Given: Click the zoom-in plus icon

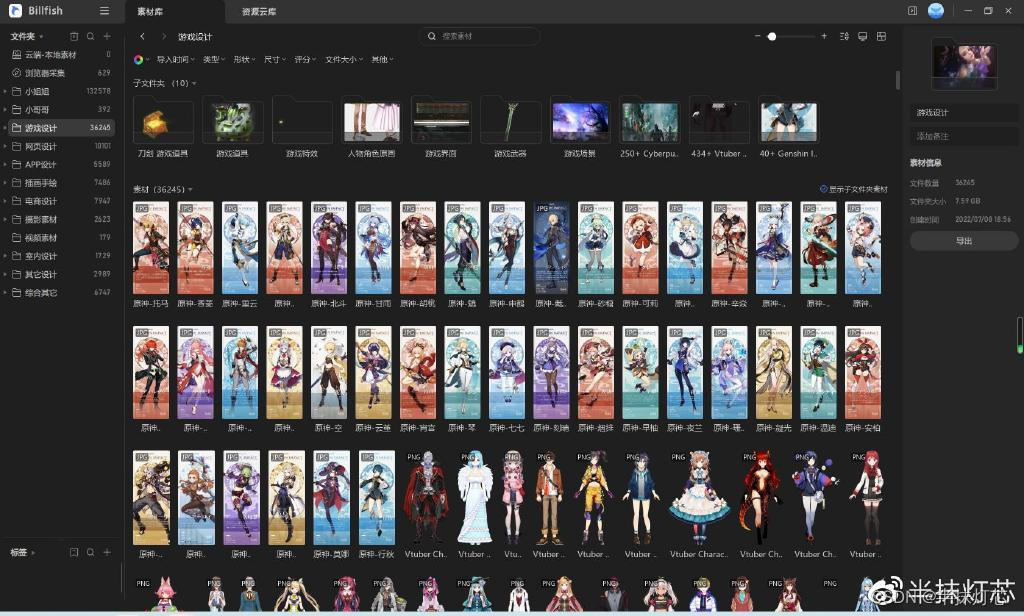Looking at the screenshot, I should (x=824, y=37).
